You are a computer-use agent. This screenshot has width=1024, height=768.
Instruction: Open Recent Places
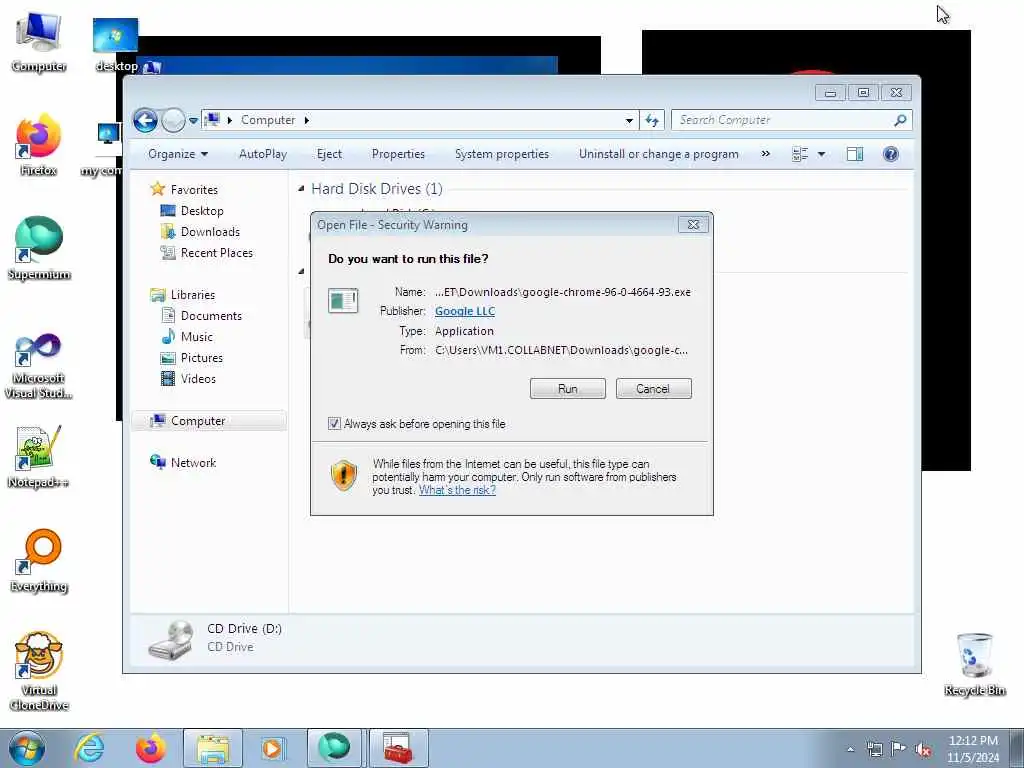[216, 253]
